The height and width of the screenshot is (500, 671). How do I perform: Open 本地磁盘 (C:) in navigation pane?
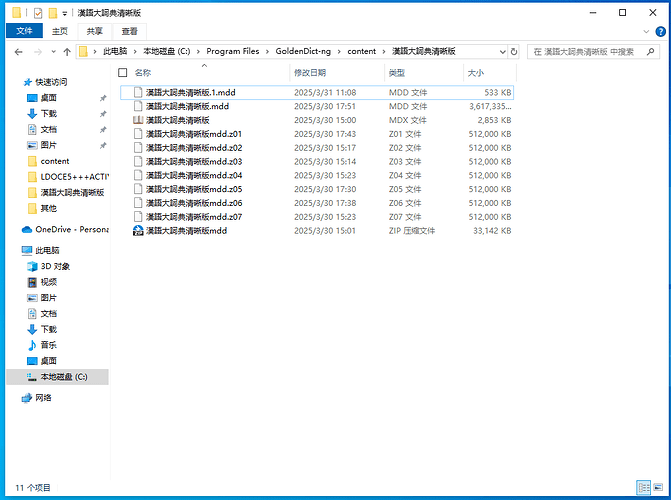tap(64, 377)
